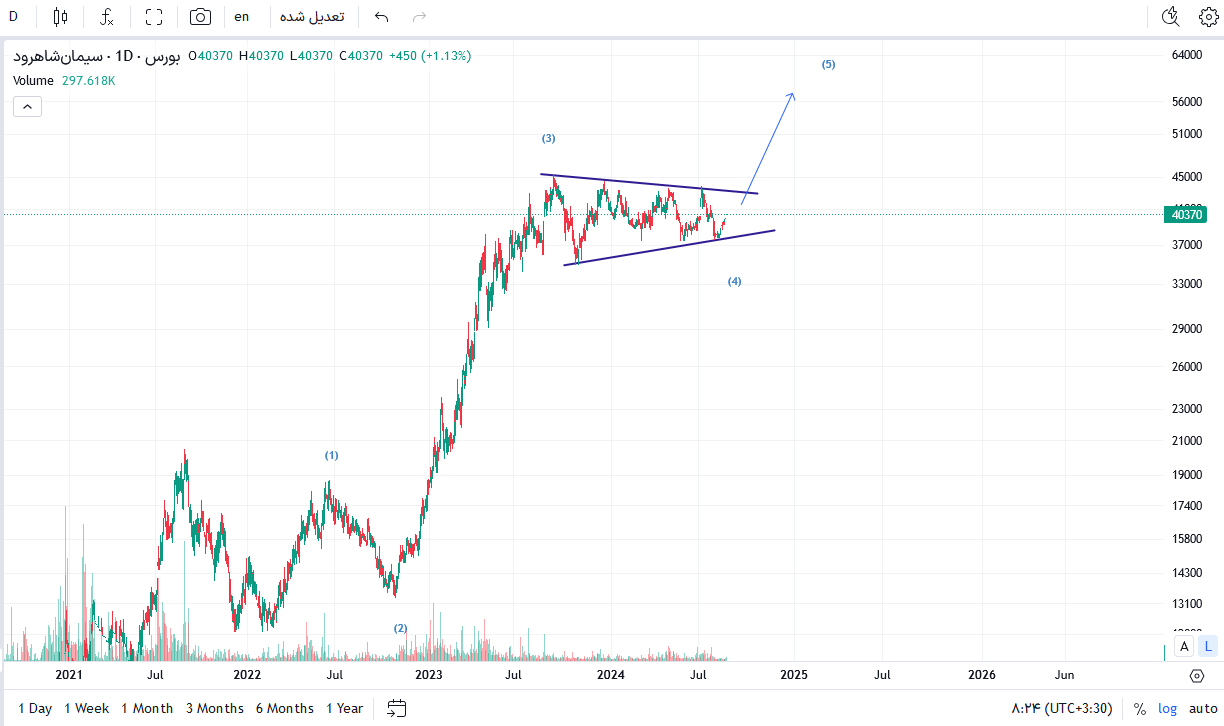Select the (1) wave label on chart
Image resolution: width=1224 pixels, height=726 pixels.
332,455
